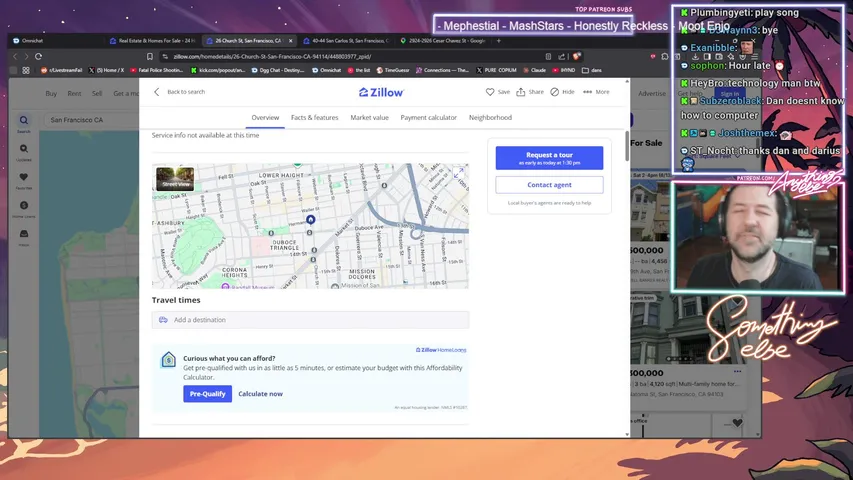Open the Zillow Home Loans link

[441, 350]
